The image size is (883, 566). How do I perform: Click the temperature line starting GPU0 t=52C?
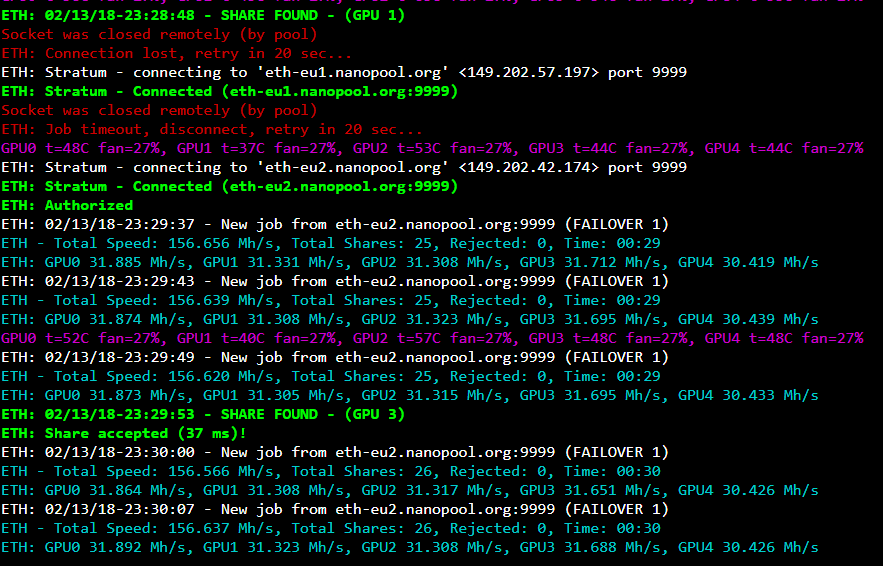click(432, 338)
